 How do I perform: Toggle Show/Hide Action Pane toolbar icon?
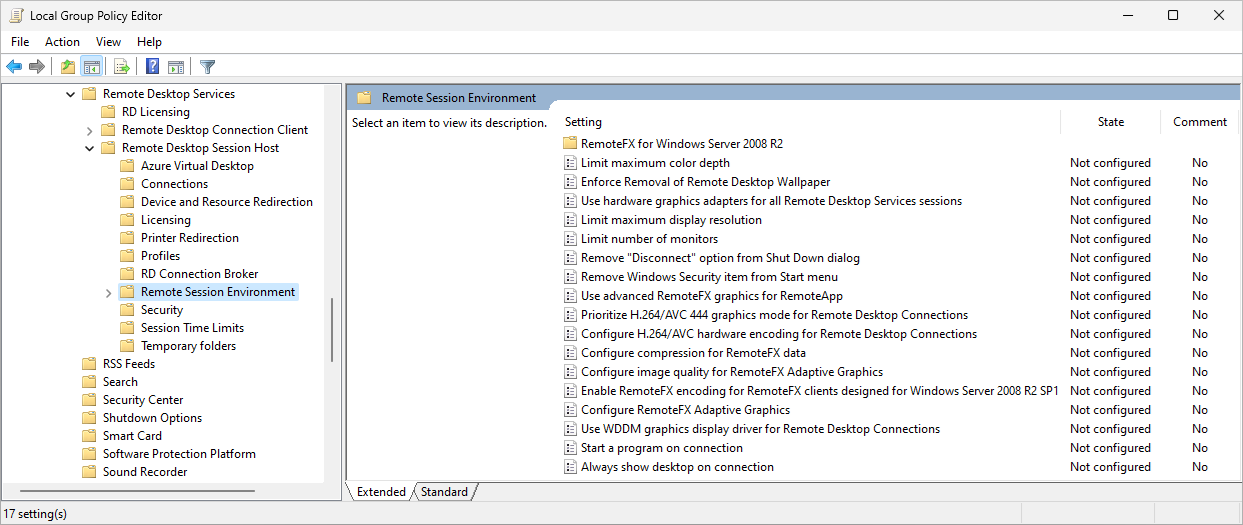coord(176,67)
